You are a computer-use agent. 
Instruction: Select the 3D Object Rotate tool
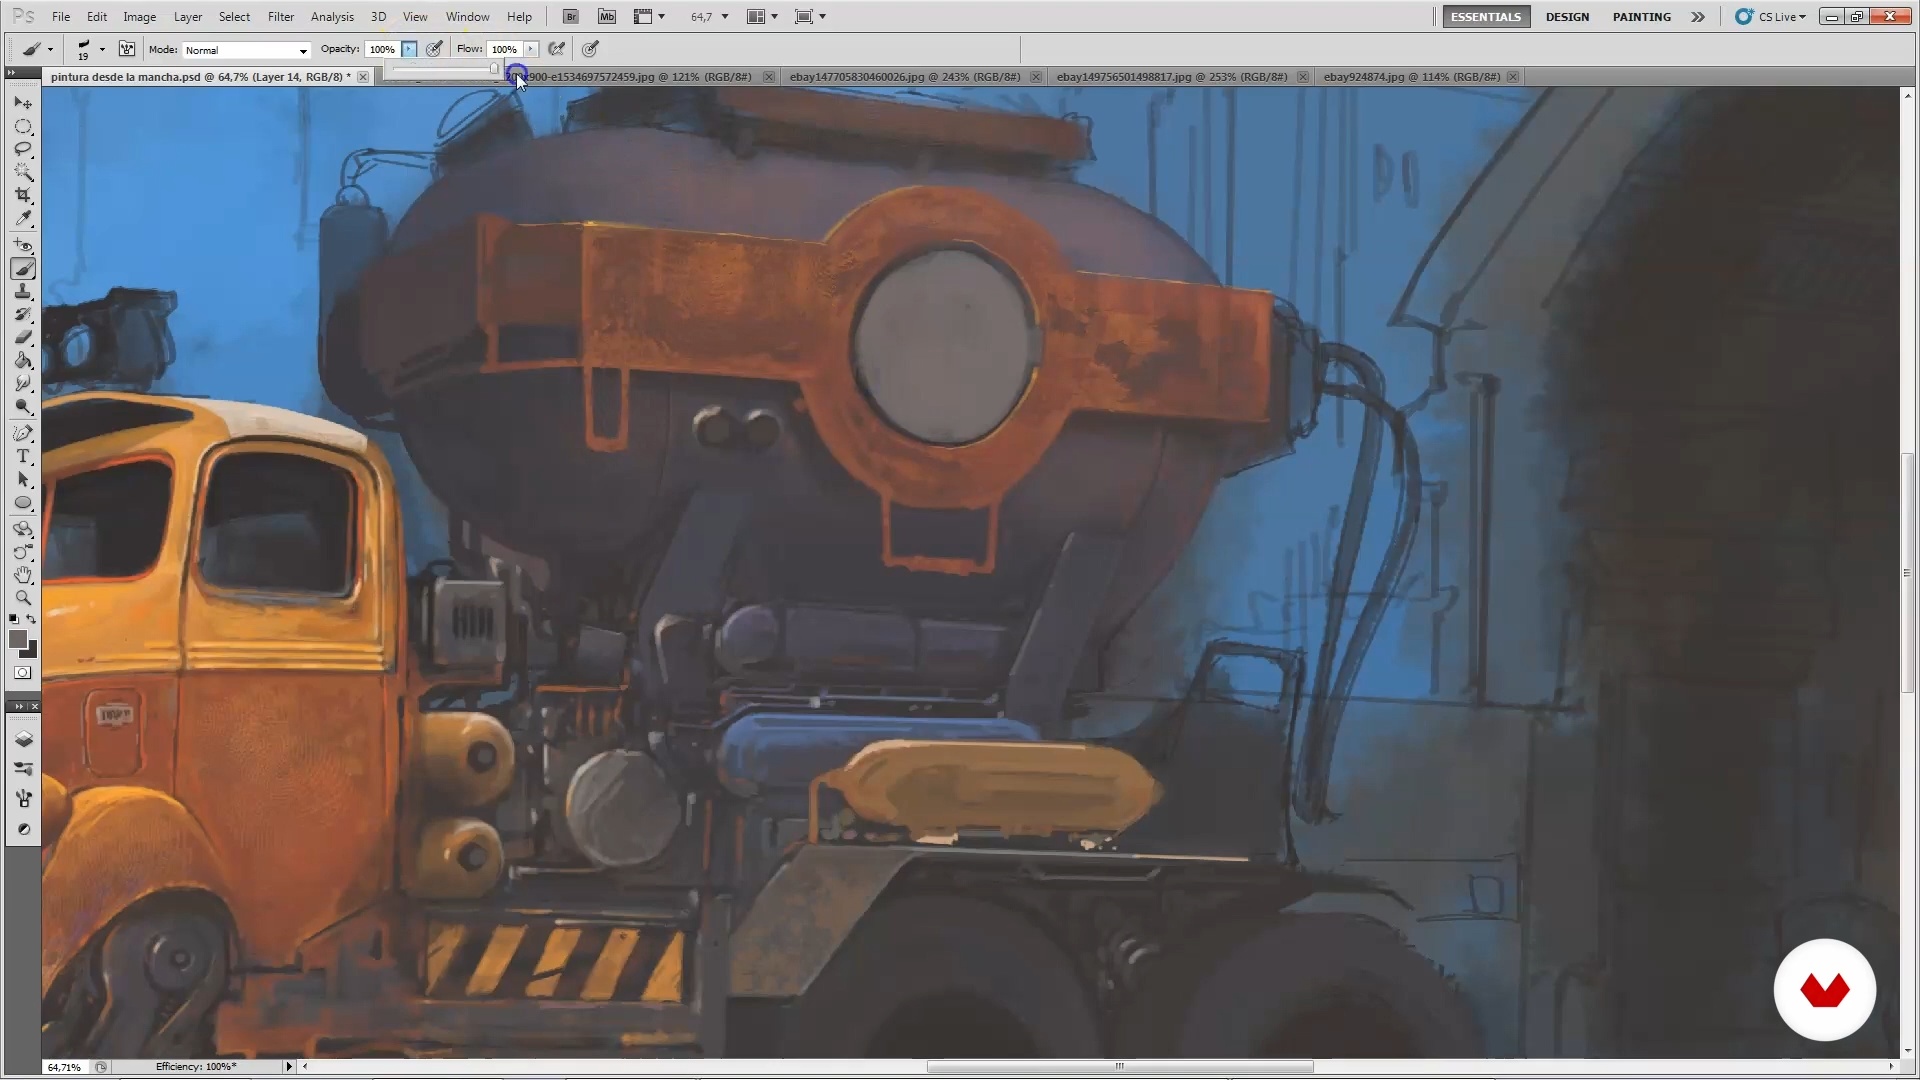(23, 529)
